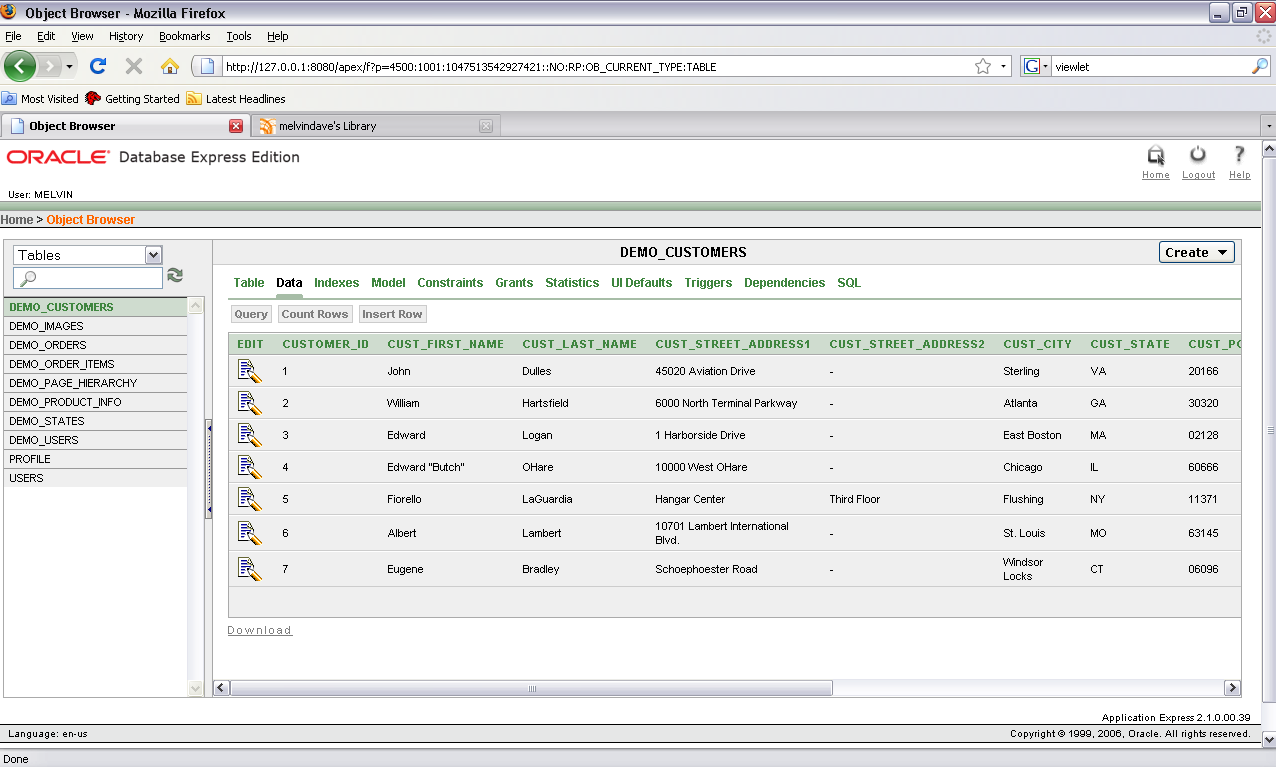Open the USERS table in sidebar

95,478
